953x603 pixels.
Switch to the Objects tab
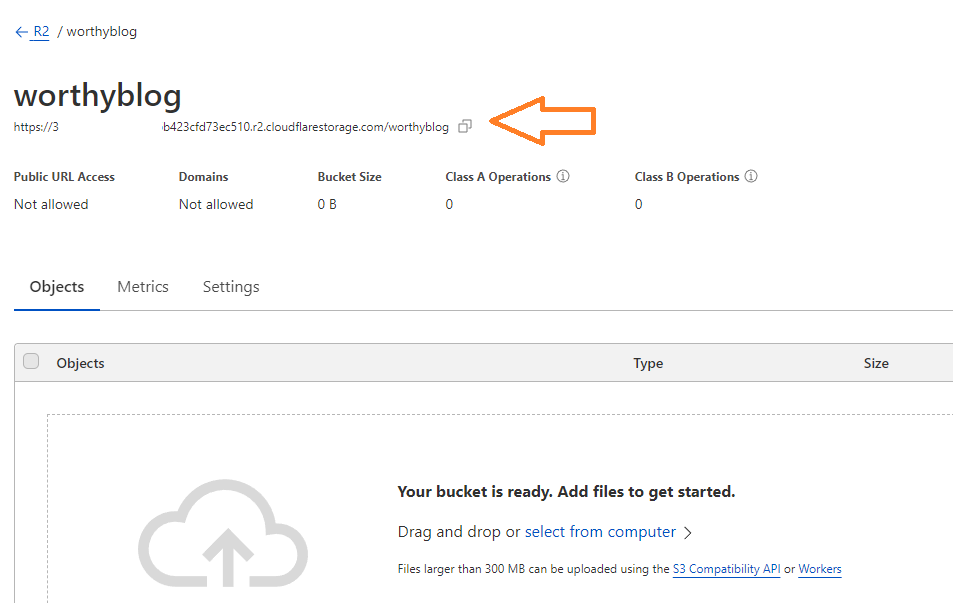57,287
